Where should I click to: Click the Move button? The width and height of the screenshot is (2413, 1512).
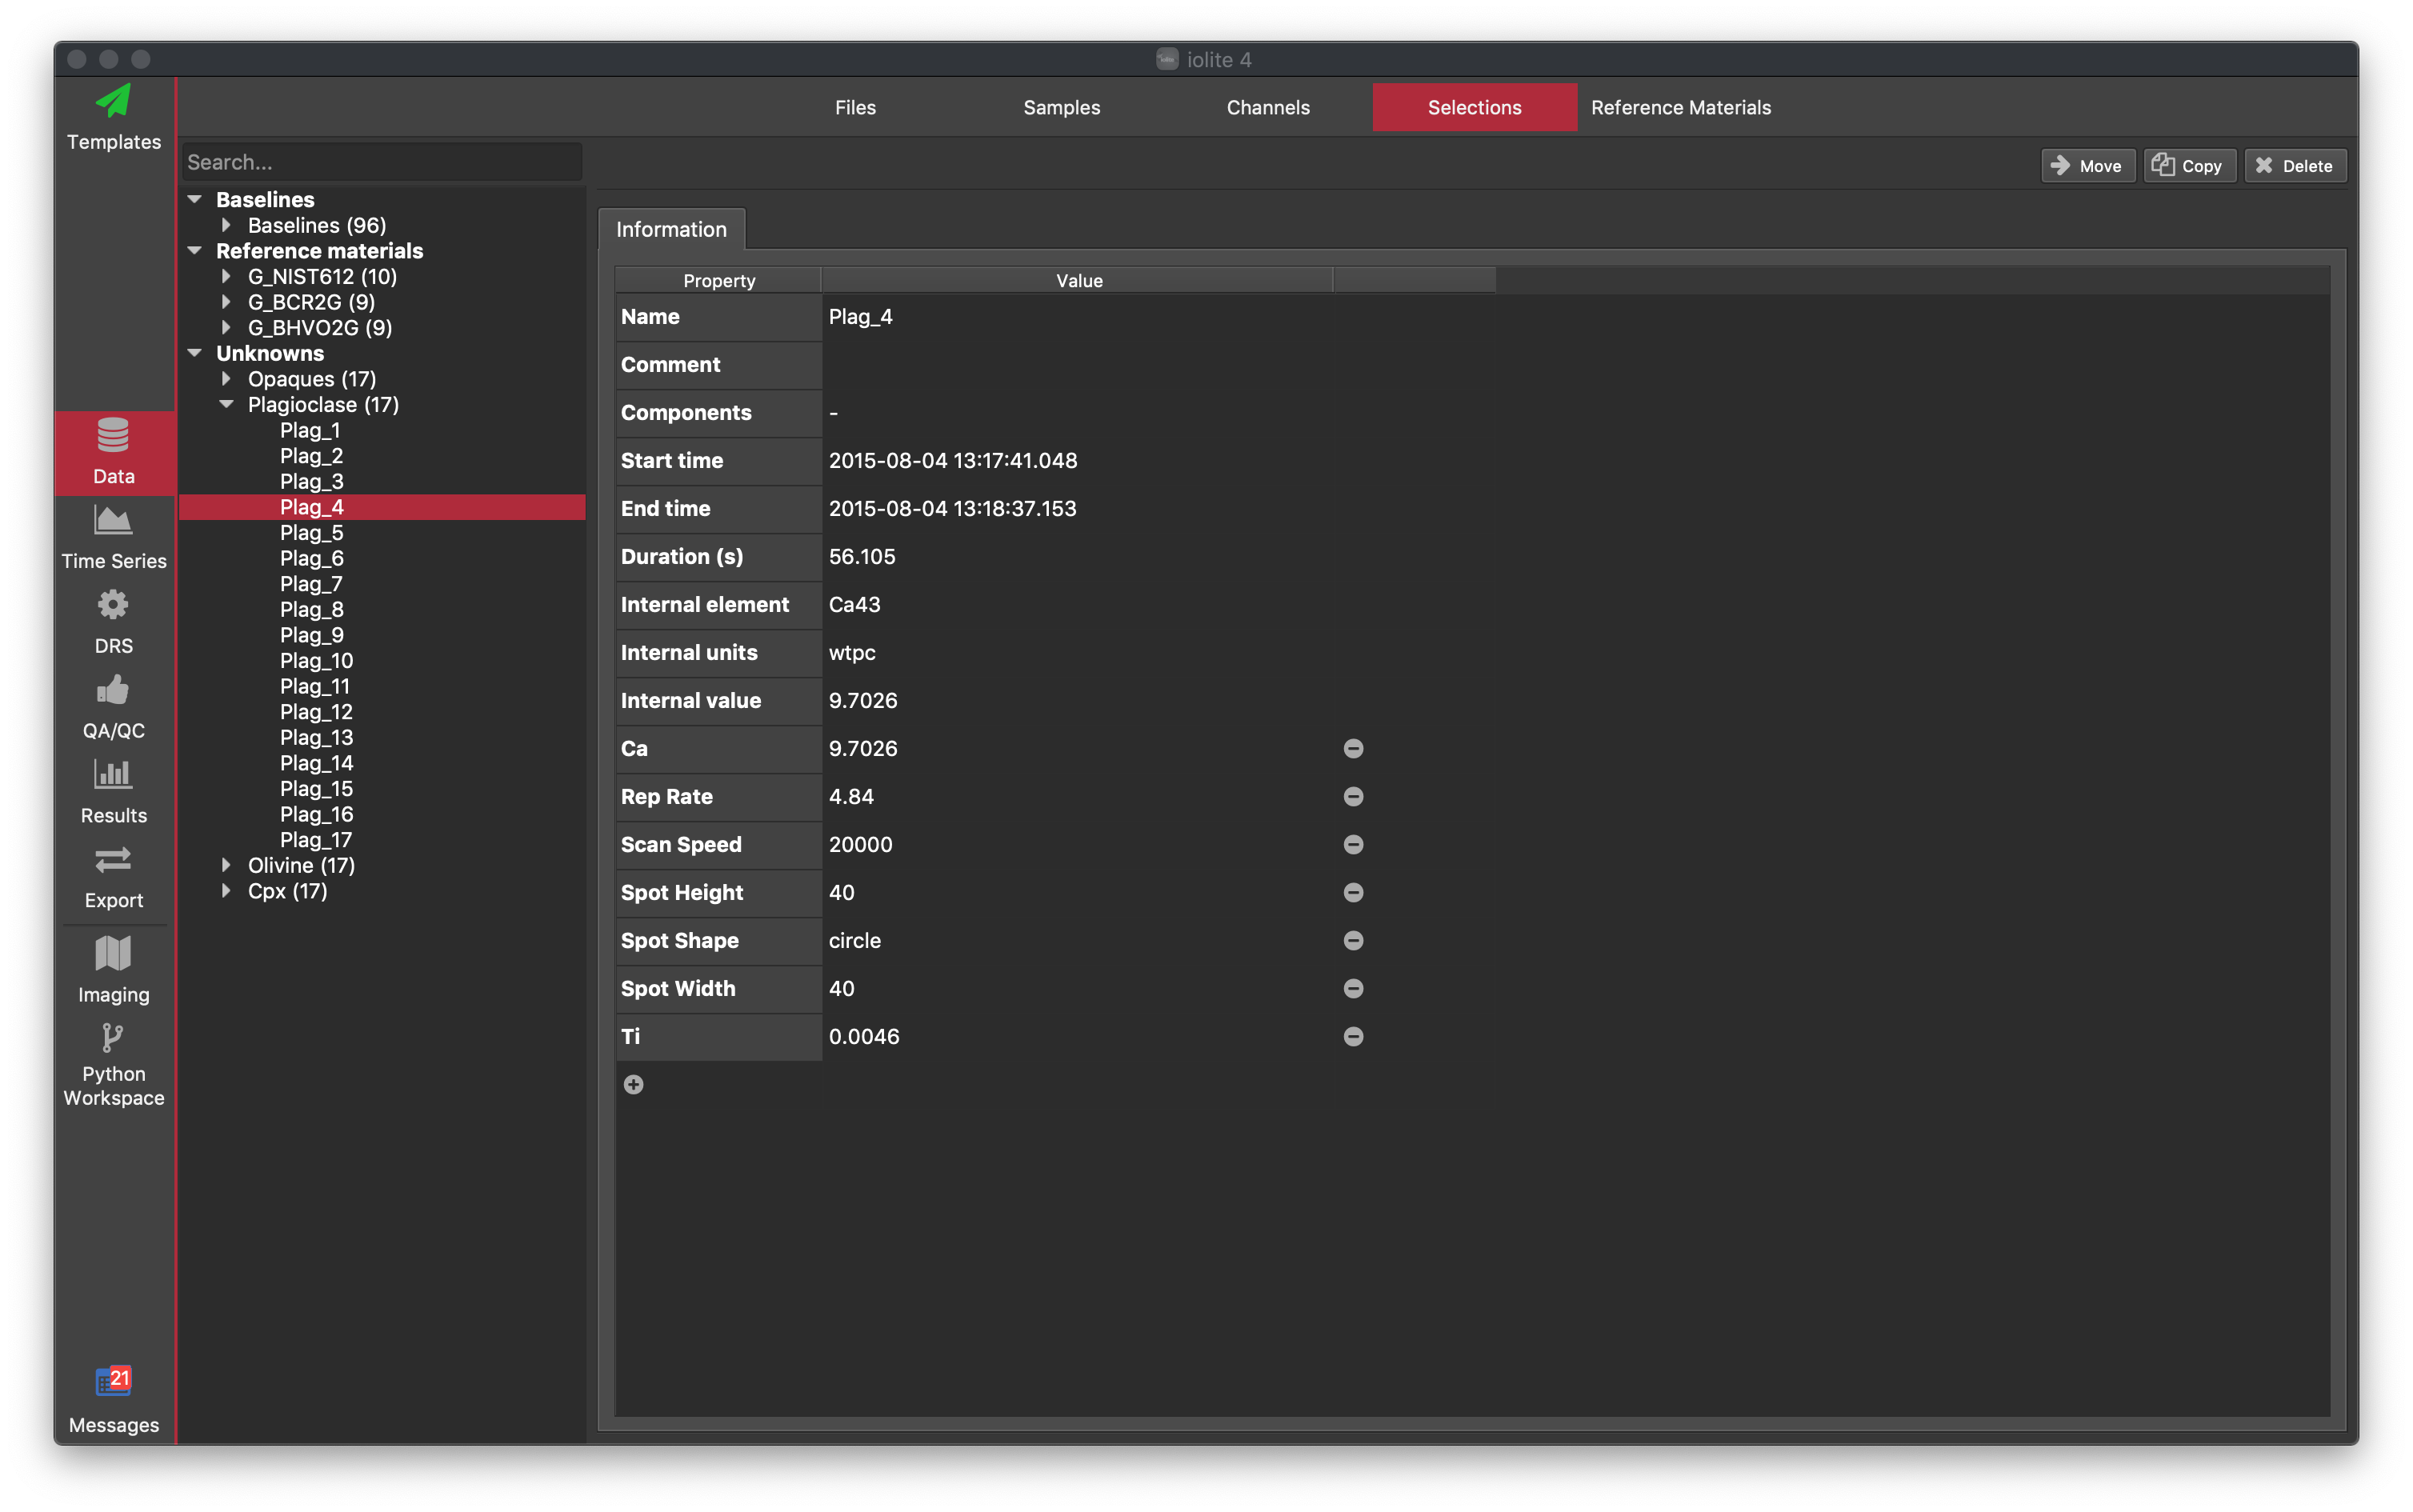pos(2087,166)
